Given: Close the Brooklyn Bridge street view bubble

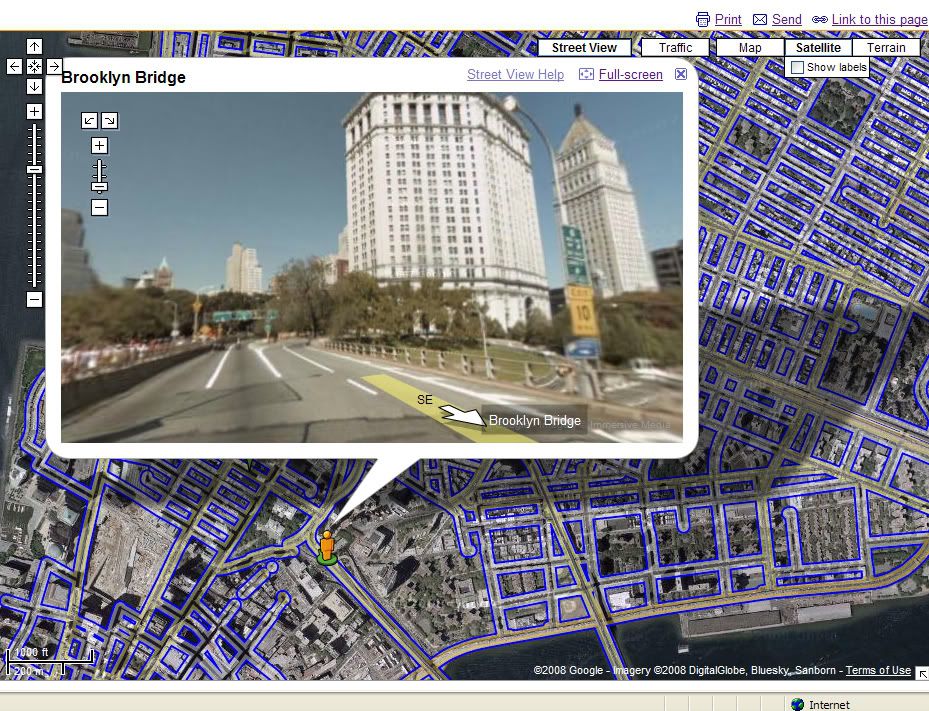Looking at the screenshot, I should tap(681, 74).
